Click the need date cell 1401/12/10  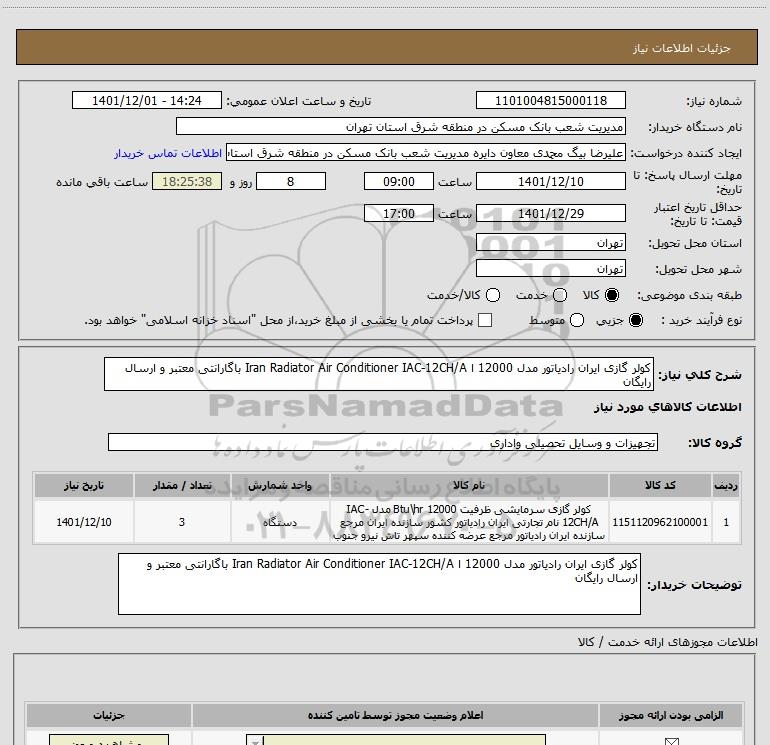83,522
